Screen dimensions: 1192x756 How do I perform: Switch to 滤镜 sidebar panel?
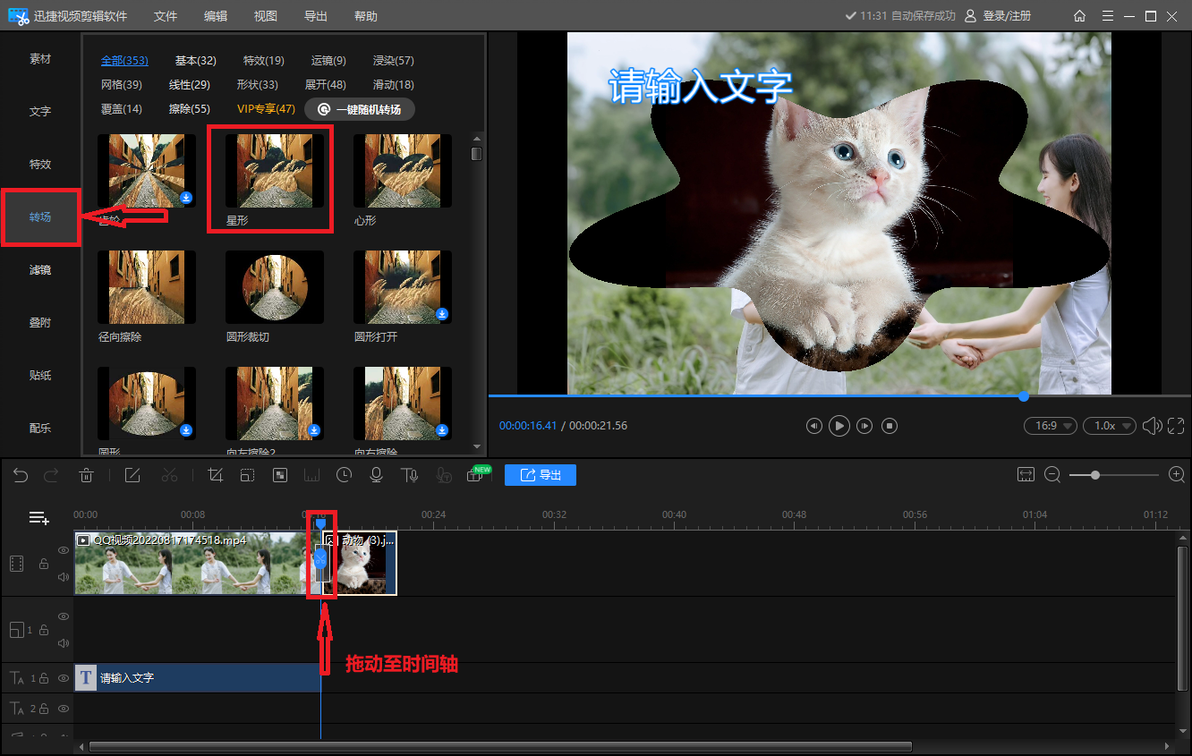pyautogui.click(x=40, y=270)
